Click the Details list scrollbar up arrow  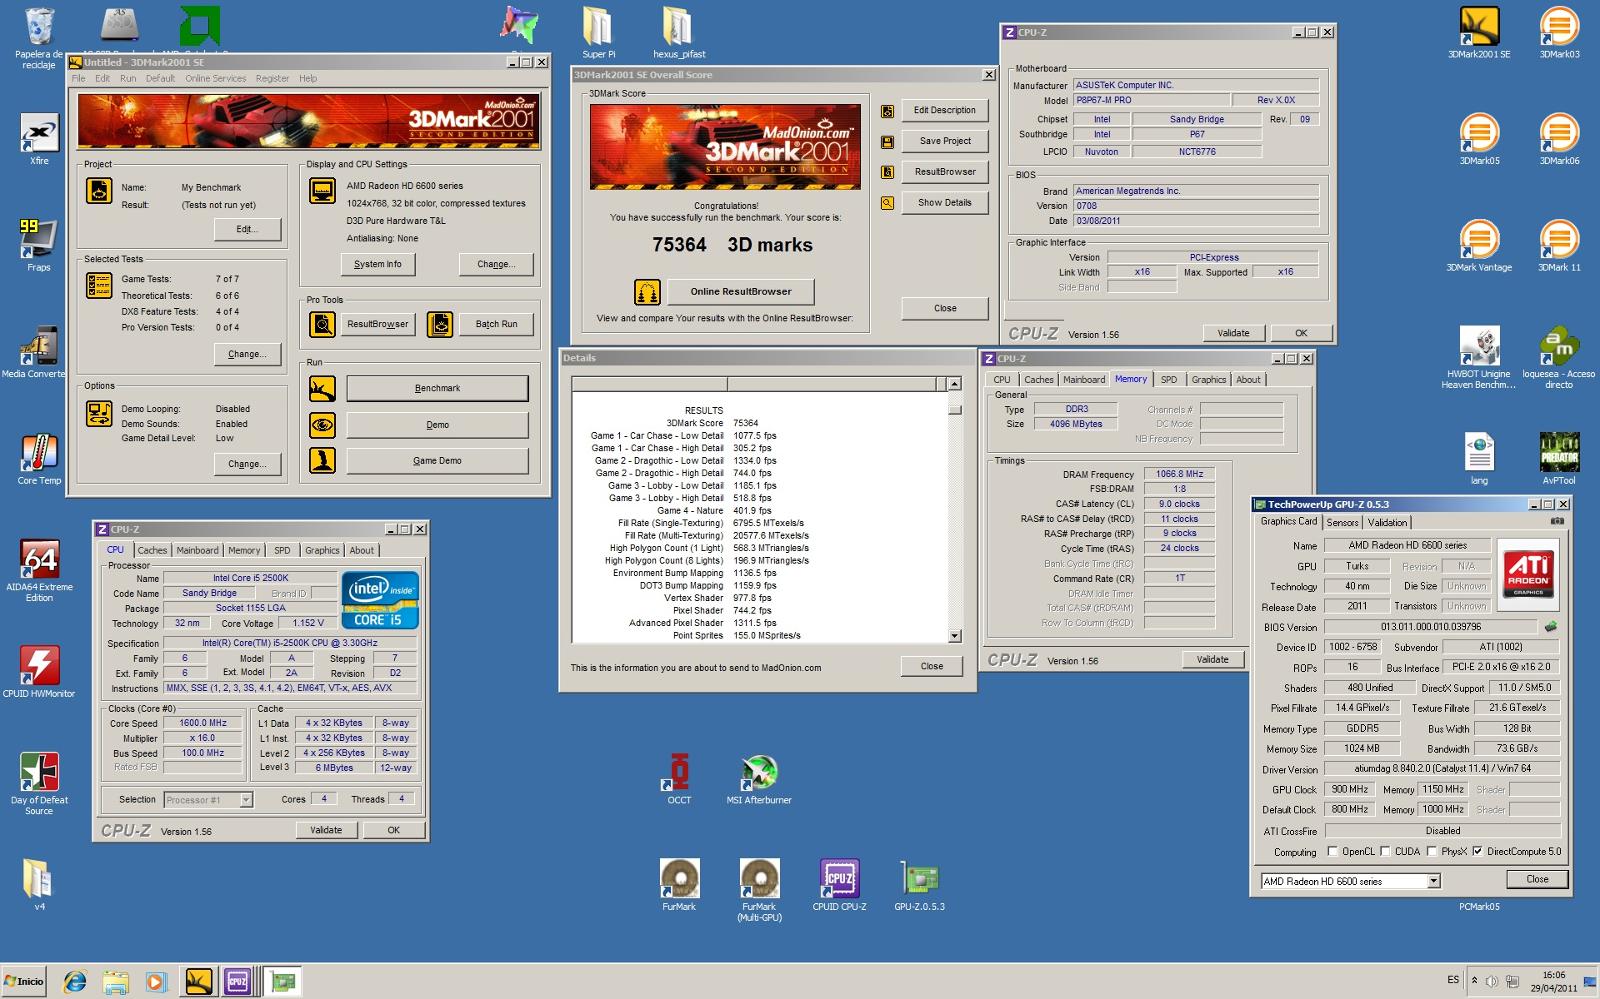click(954, 384)
